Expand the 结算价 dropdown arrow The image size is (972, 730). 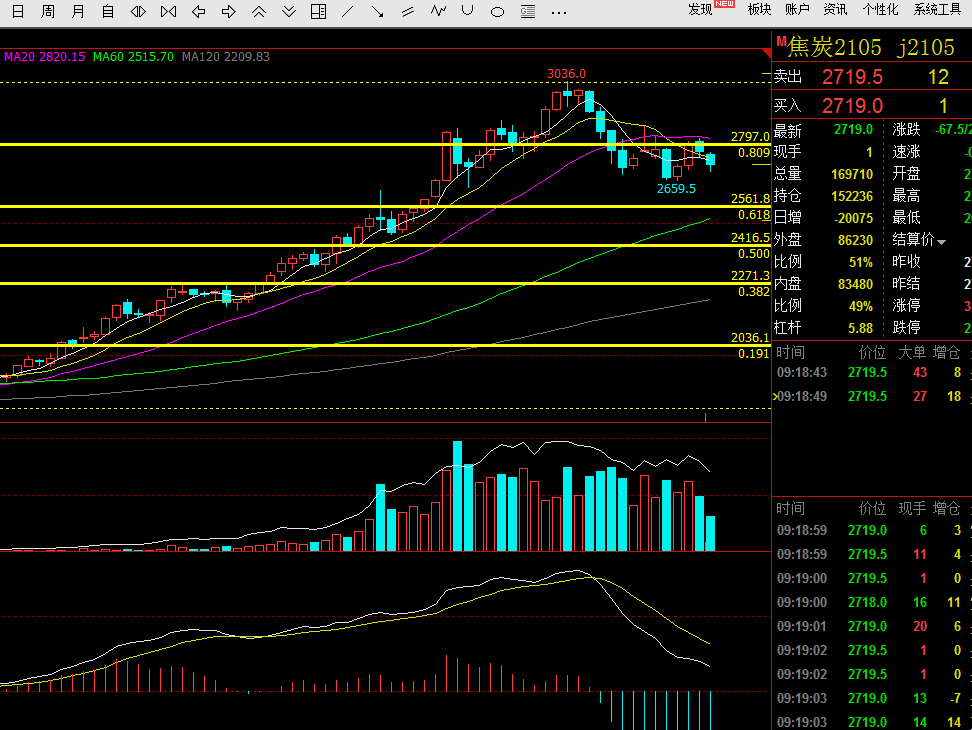tap(942, 242)
